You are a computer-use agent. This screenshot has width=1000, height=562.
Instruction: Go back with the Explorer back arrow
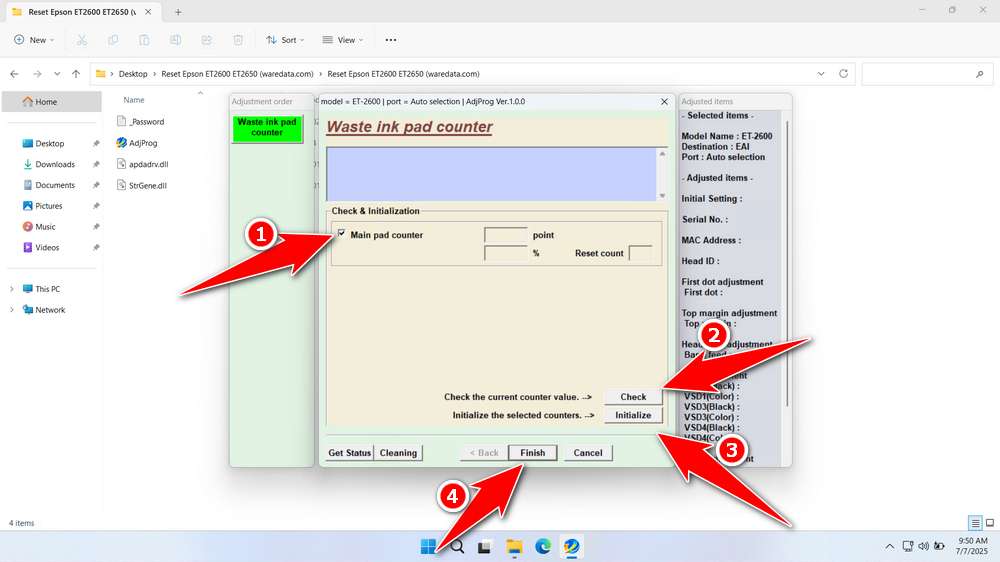tap(14, 74)
